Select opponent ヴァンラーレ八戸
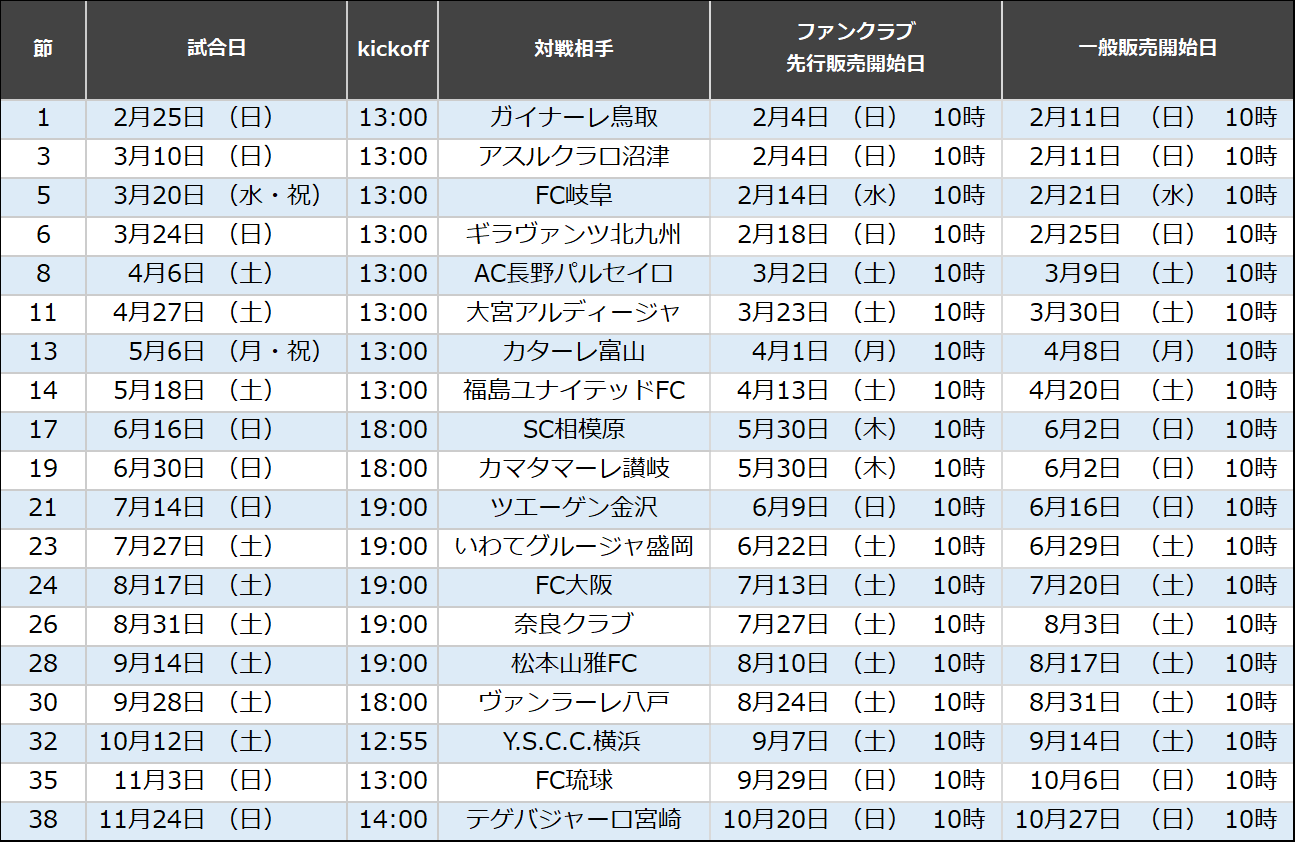This screenshot has height=843, width=1296. [574, 703]
